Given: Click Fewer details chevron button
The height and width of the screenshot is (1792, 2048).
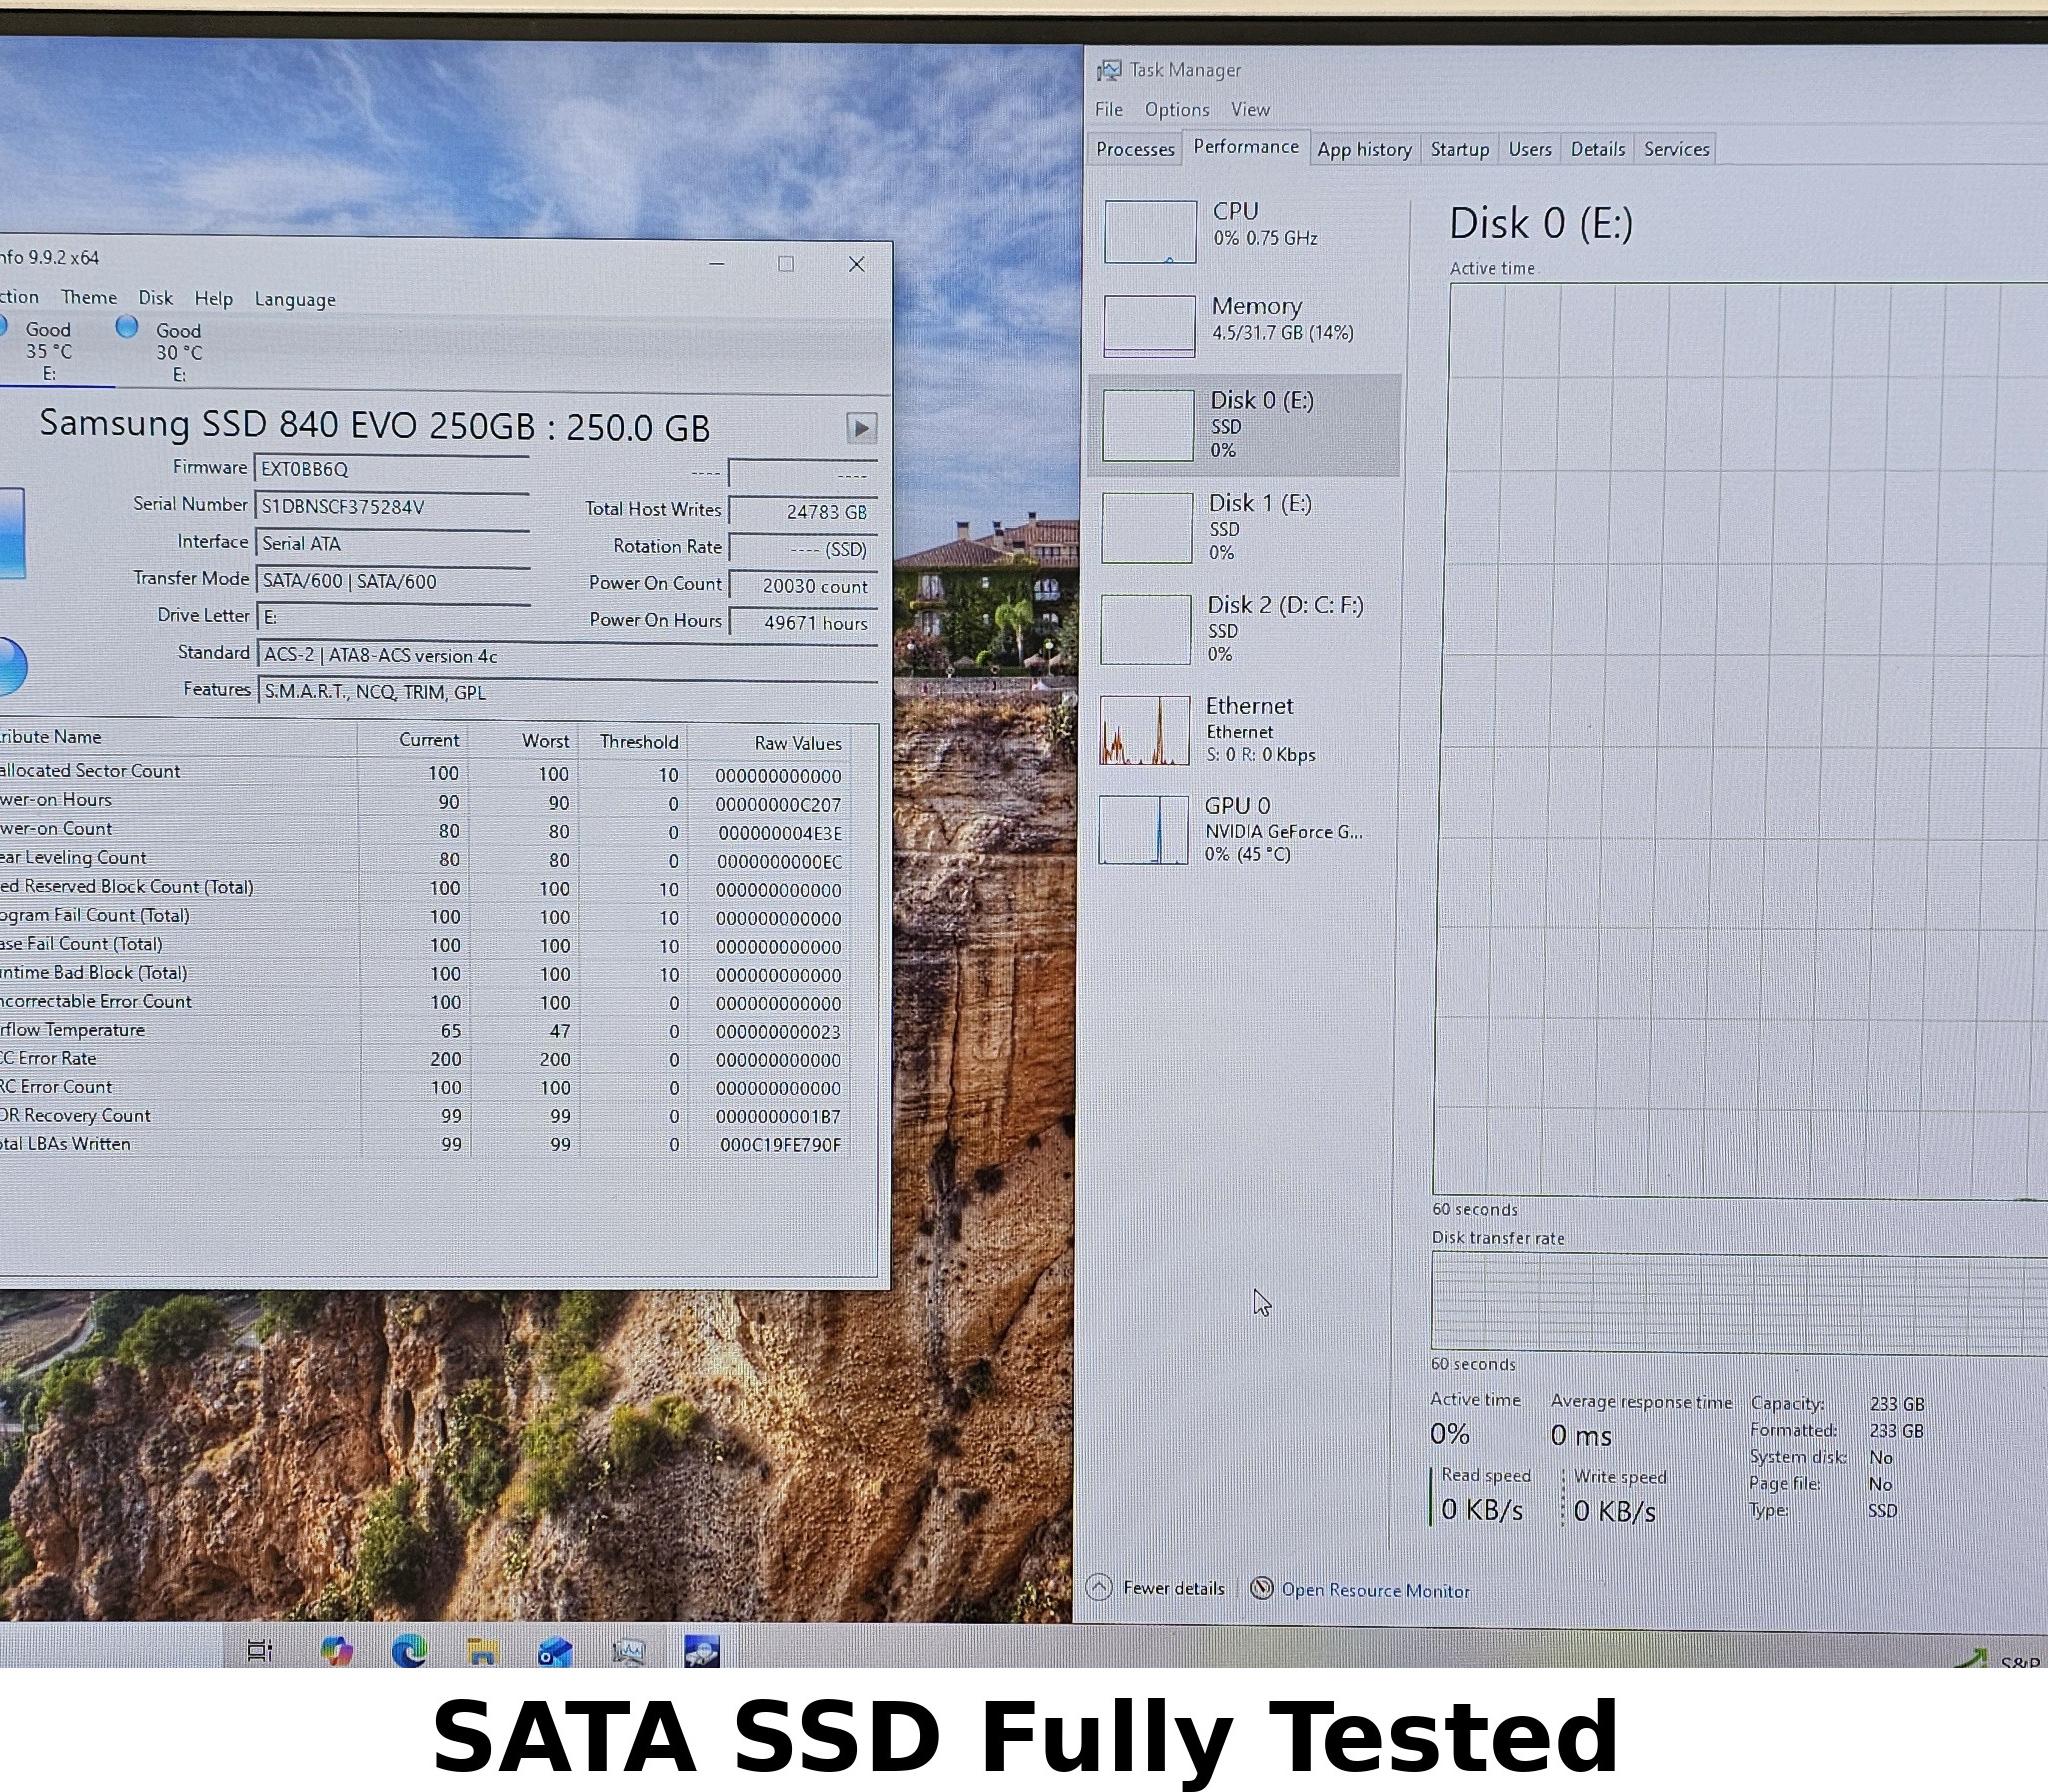Looking at the screenshot, I should [1099, 1587].
